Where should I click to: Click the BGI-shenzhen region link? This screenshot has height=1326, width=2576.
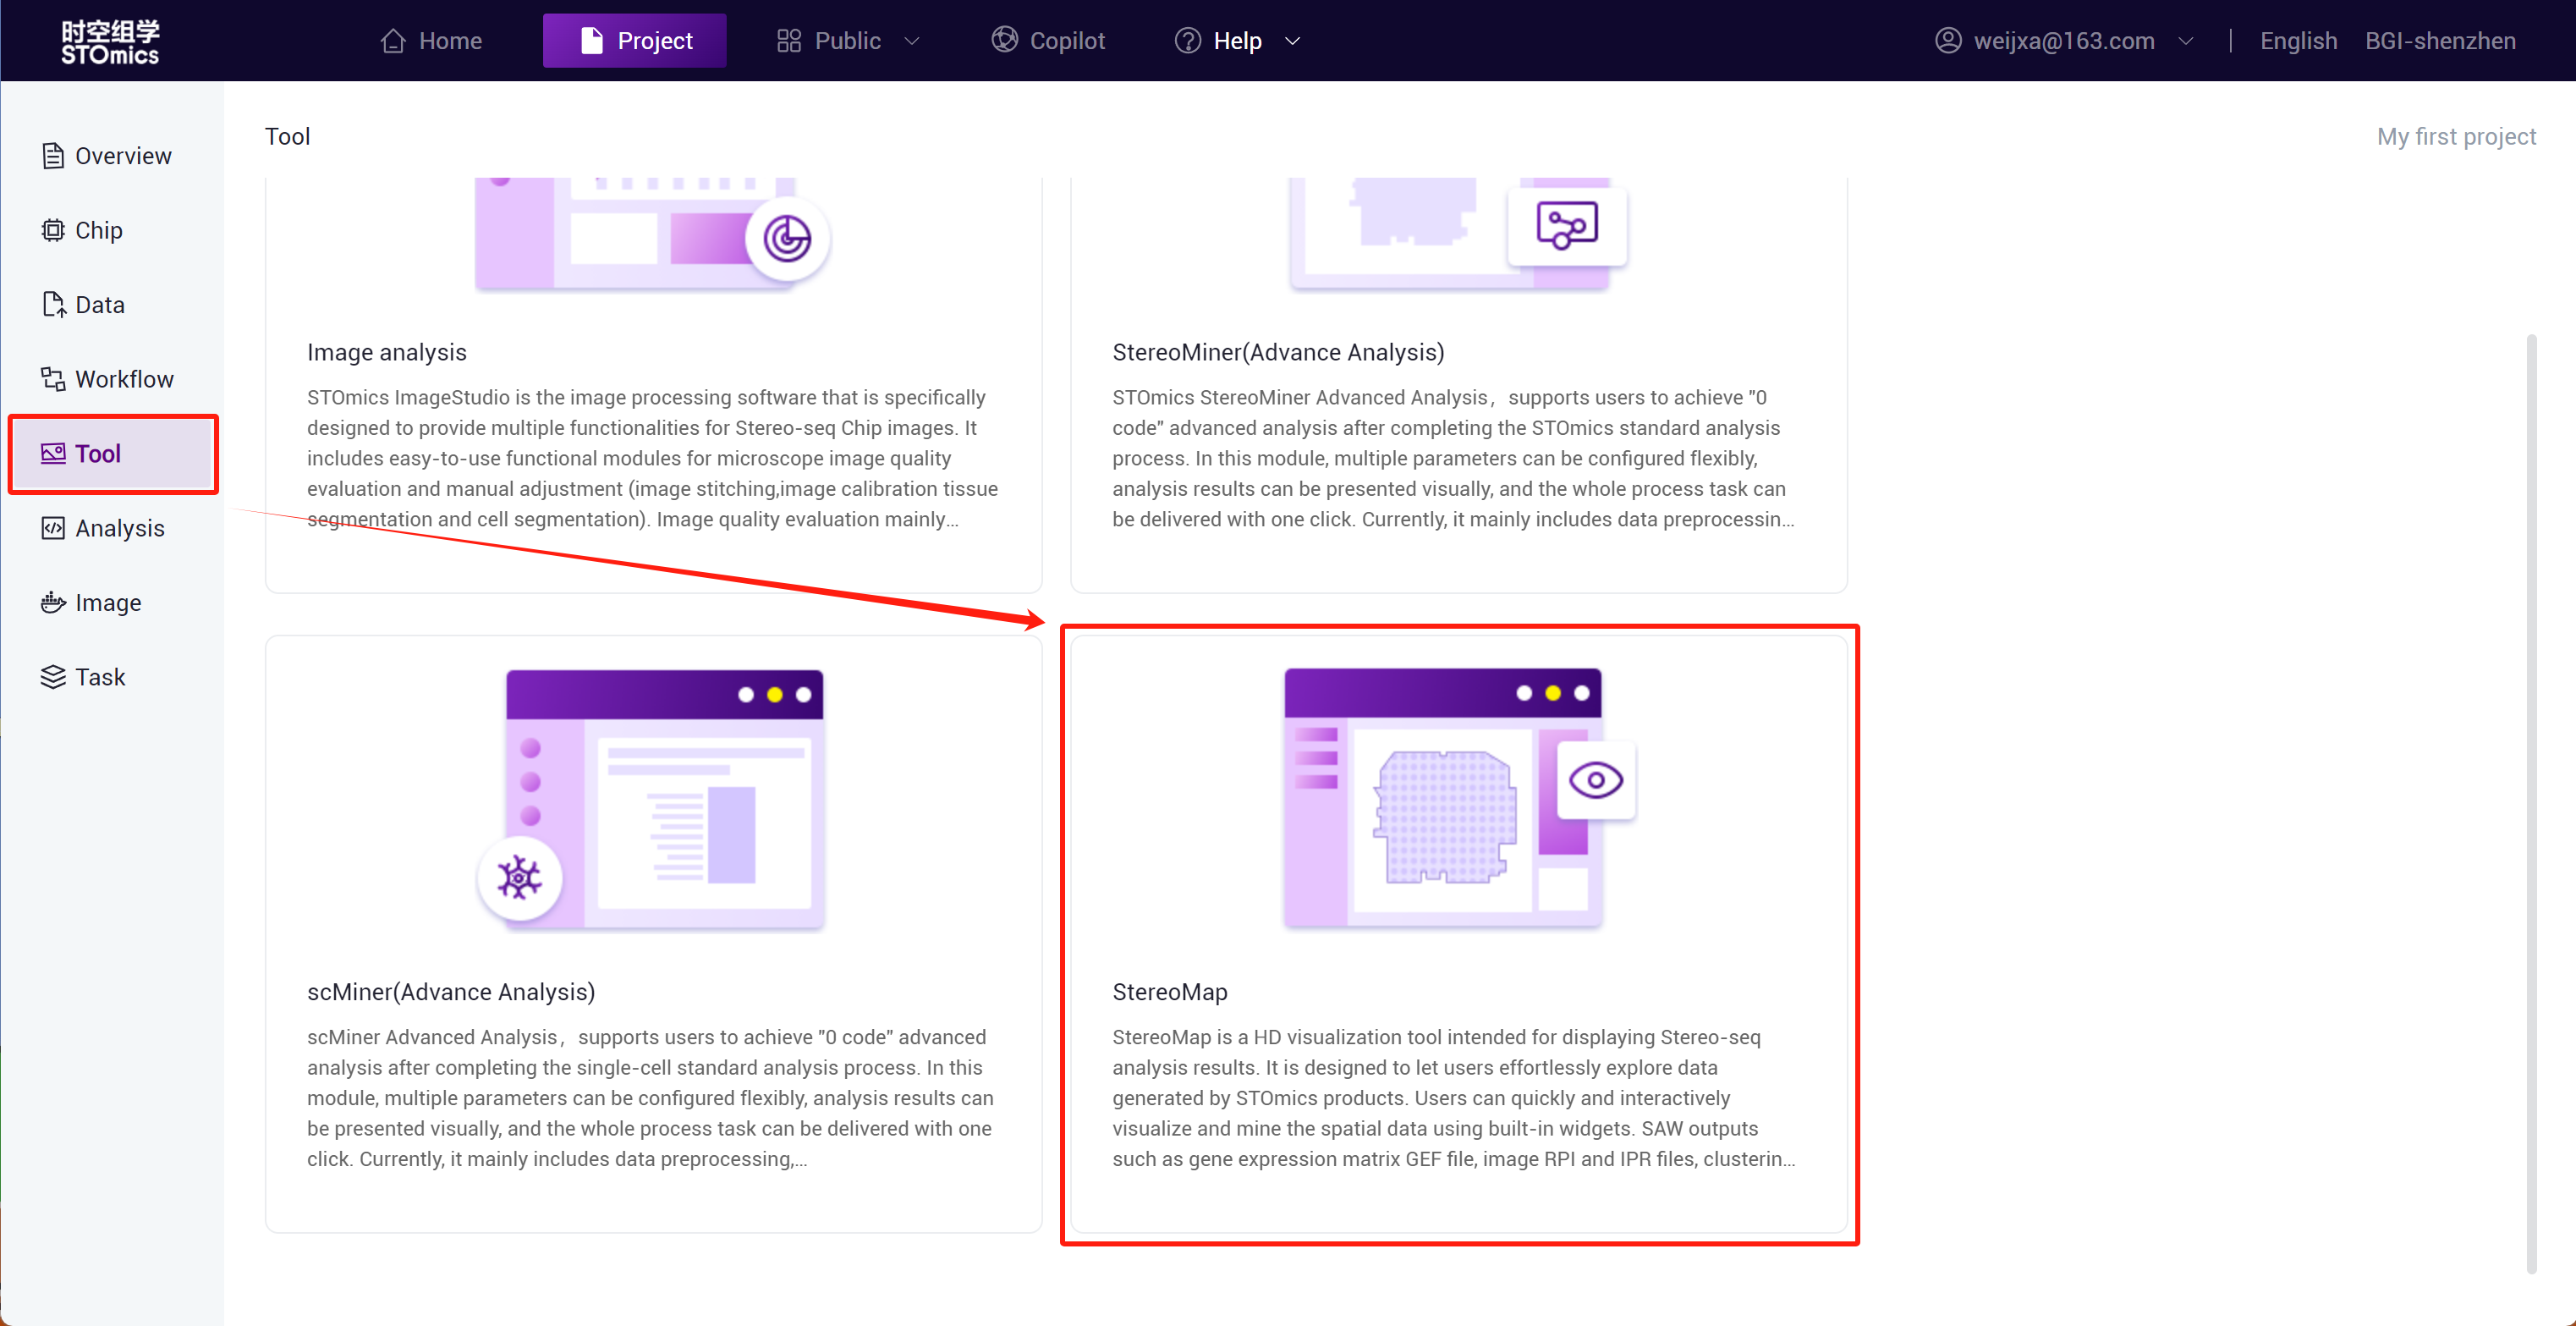[2440, 41]
